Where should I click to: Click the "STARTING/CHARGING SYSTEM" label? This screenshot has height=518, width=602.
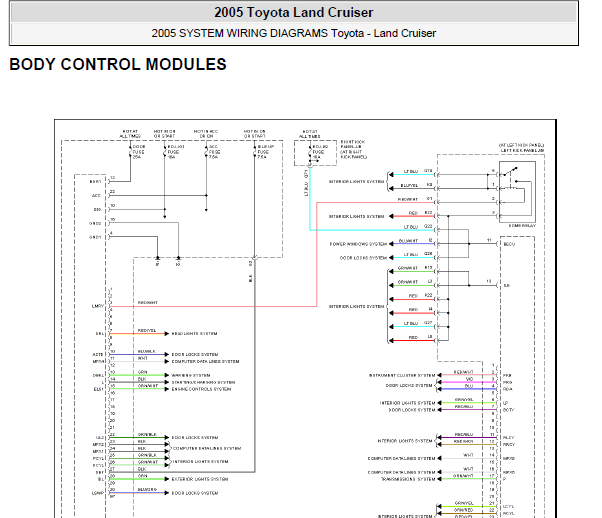pyautogui.click(x=203, y=382)
